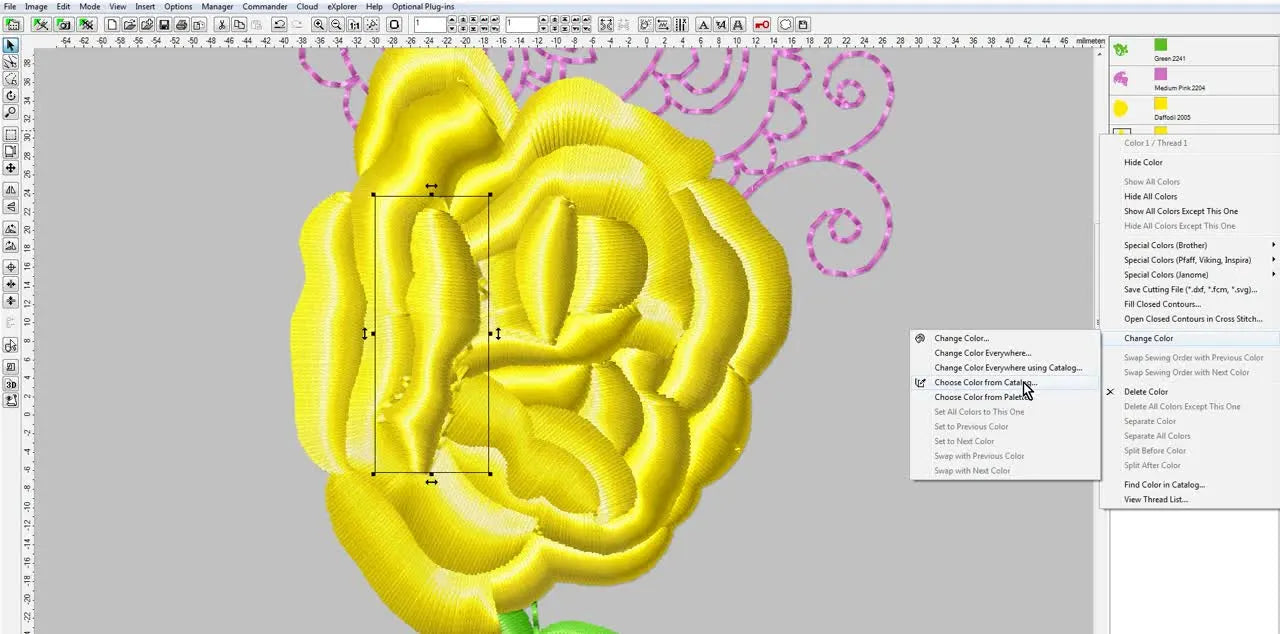Click the yellow rose thumbnail in color list
Screen dimensions: 1280x634
point(1121,108)
